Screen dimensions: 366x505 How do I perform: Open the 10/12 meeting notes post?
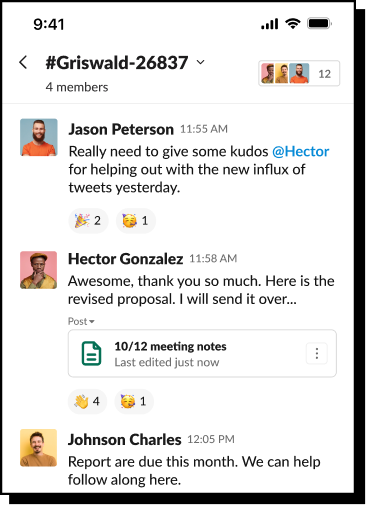pyautogui.click(x=202, y=353)
